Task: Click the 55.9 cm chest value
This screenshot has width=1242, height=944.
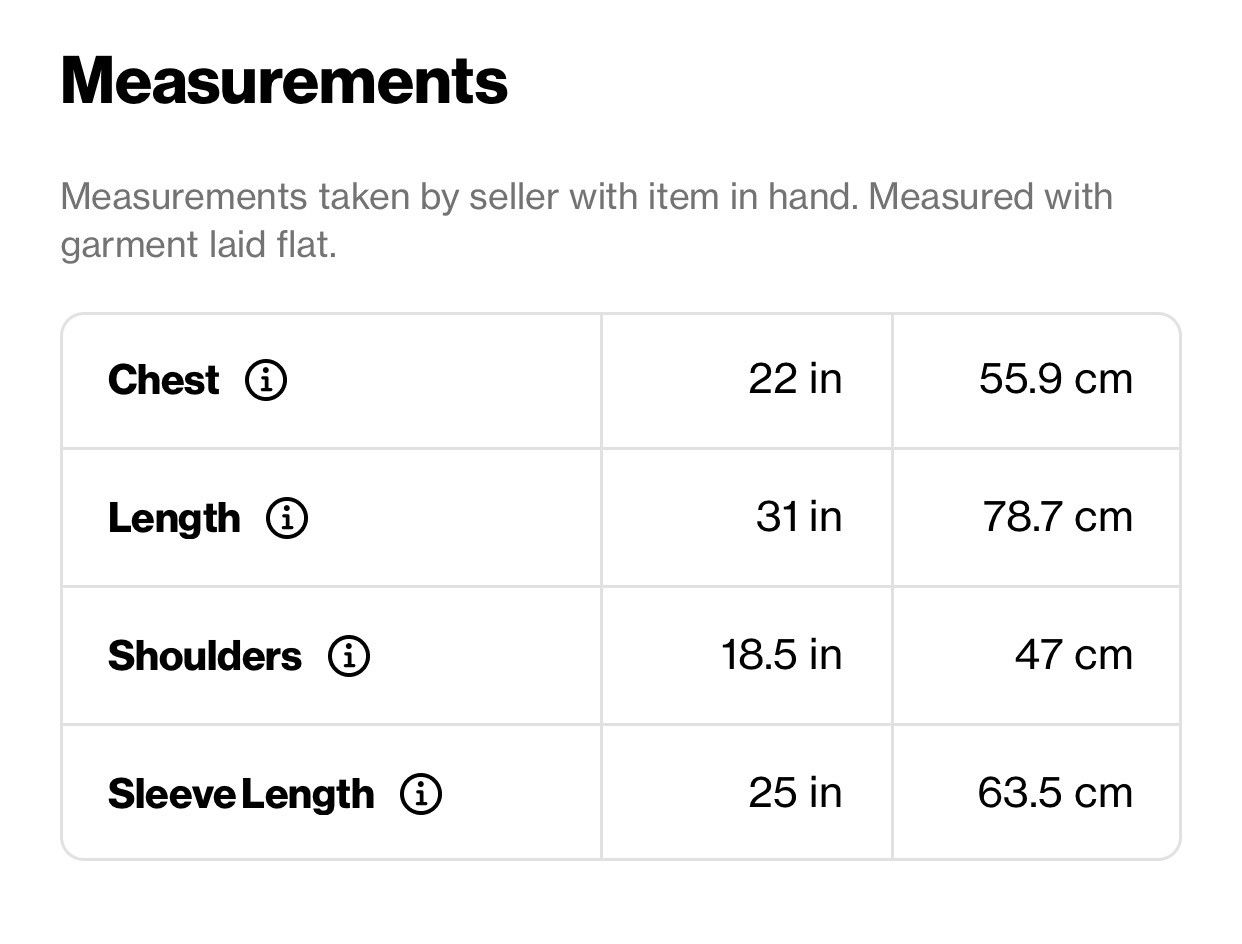Action: point(1056,379)
